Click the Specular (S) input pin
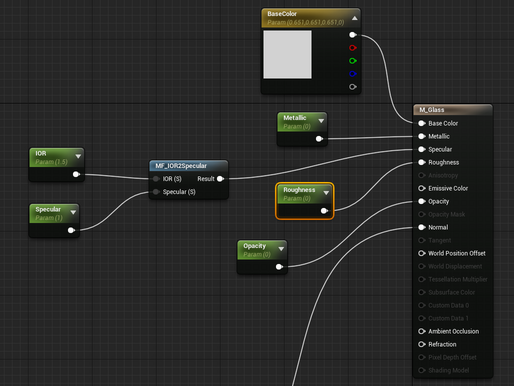514x386 pixels. tap(156, 192)
